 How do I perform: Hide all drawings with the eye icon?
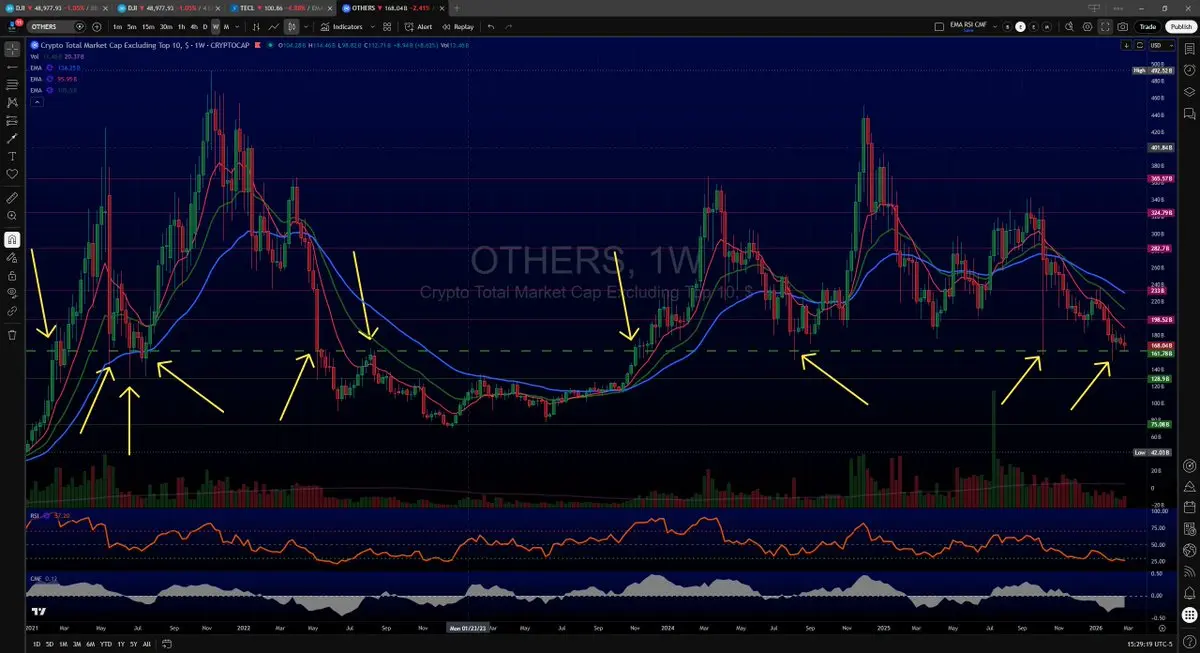12,293
